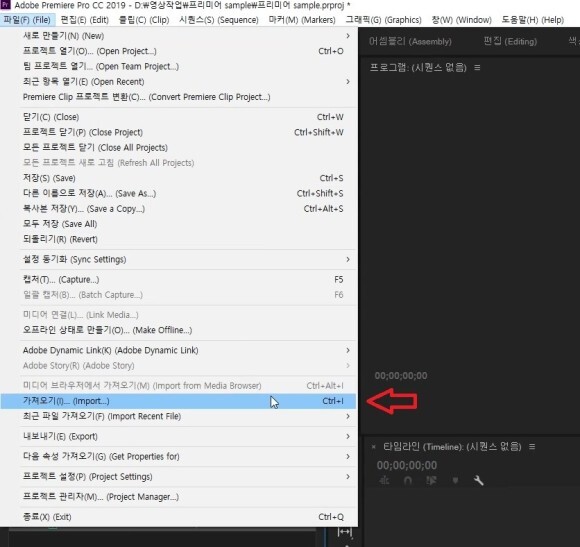Toggle Snap magnet in the Timeline
The width and height of the screenshot is (580, 547).
(x=408, y=480)
